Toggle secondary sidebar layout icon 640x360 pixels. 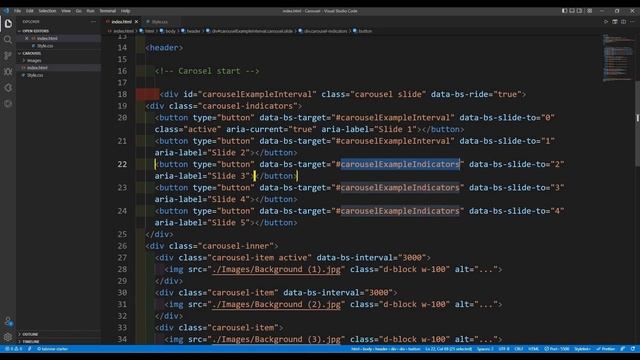coord(580,11)
